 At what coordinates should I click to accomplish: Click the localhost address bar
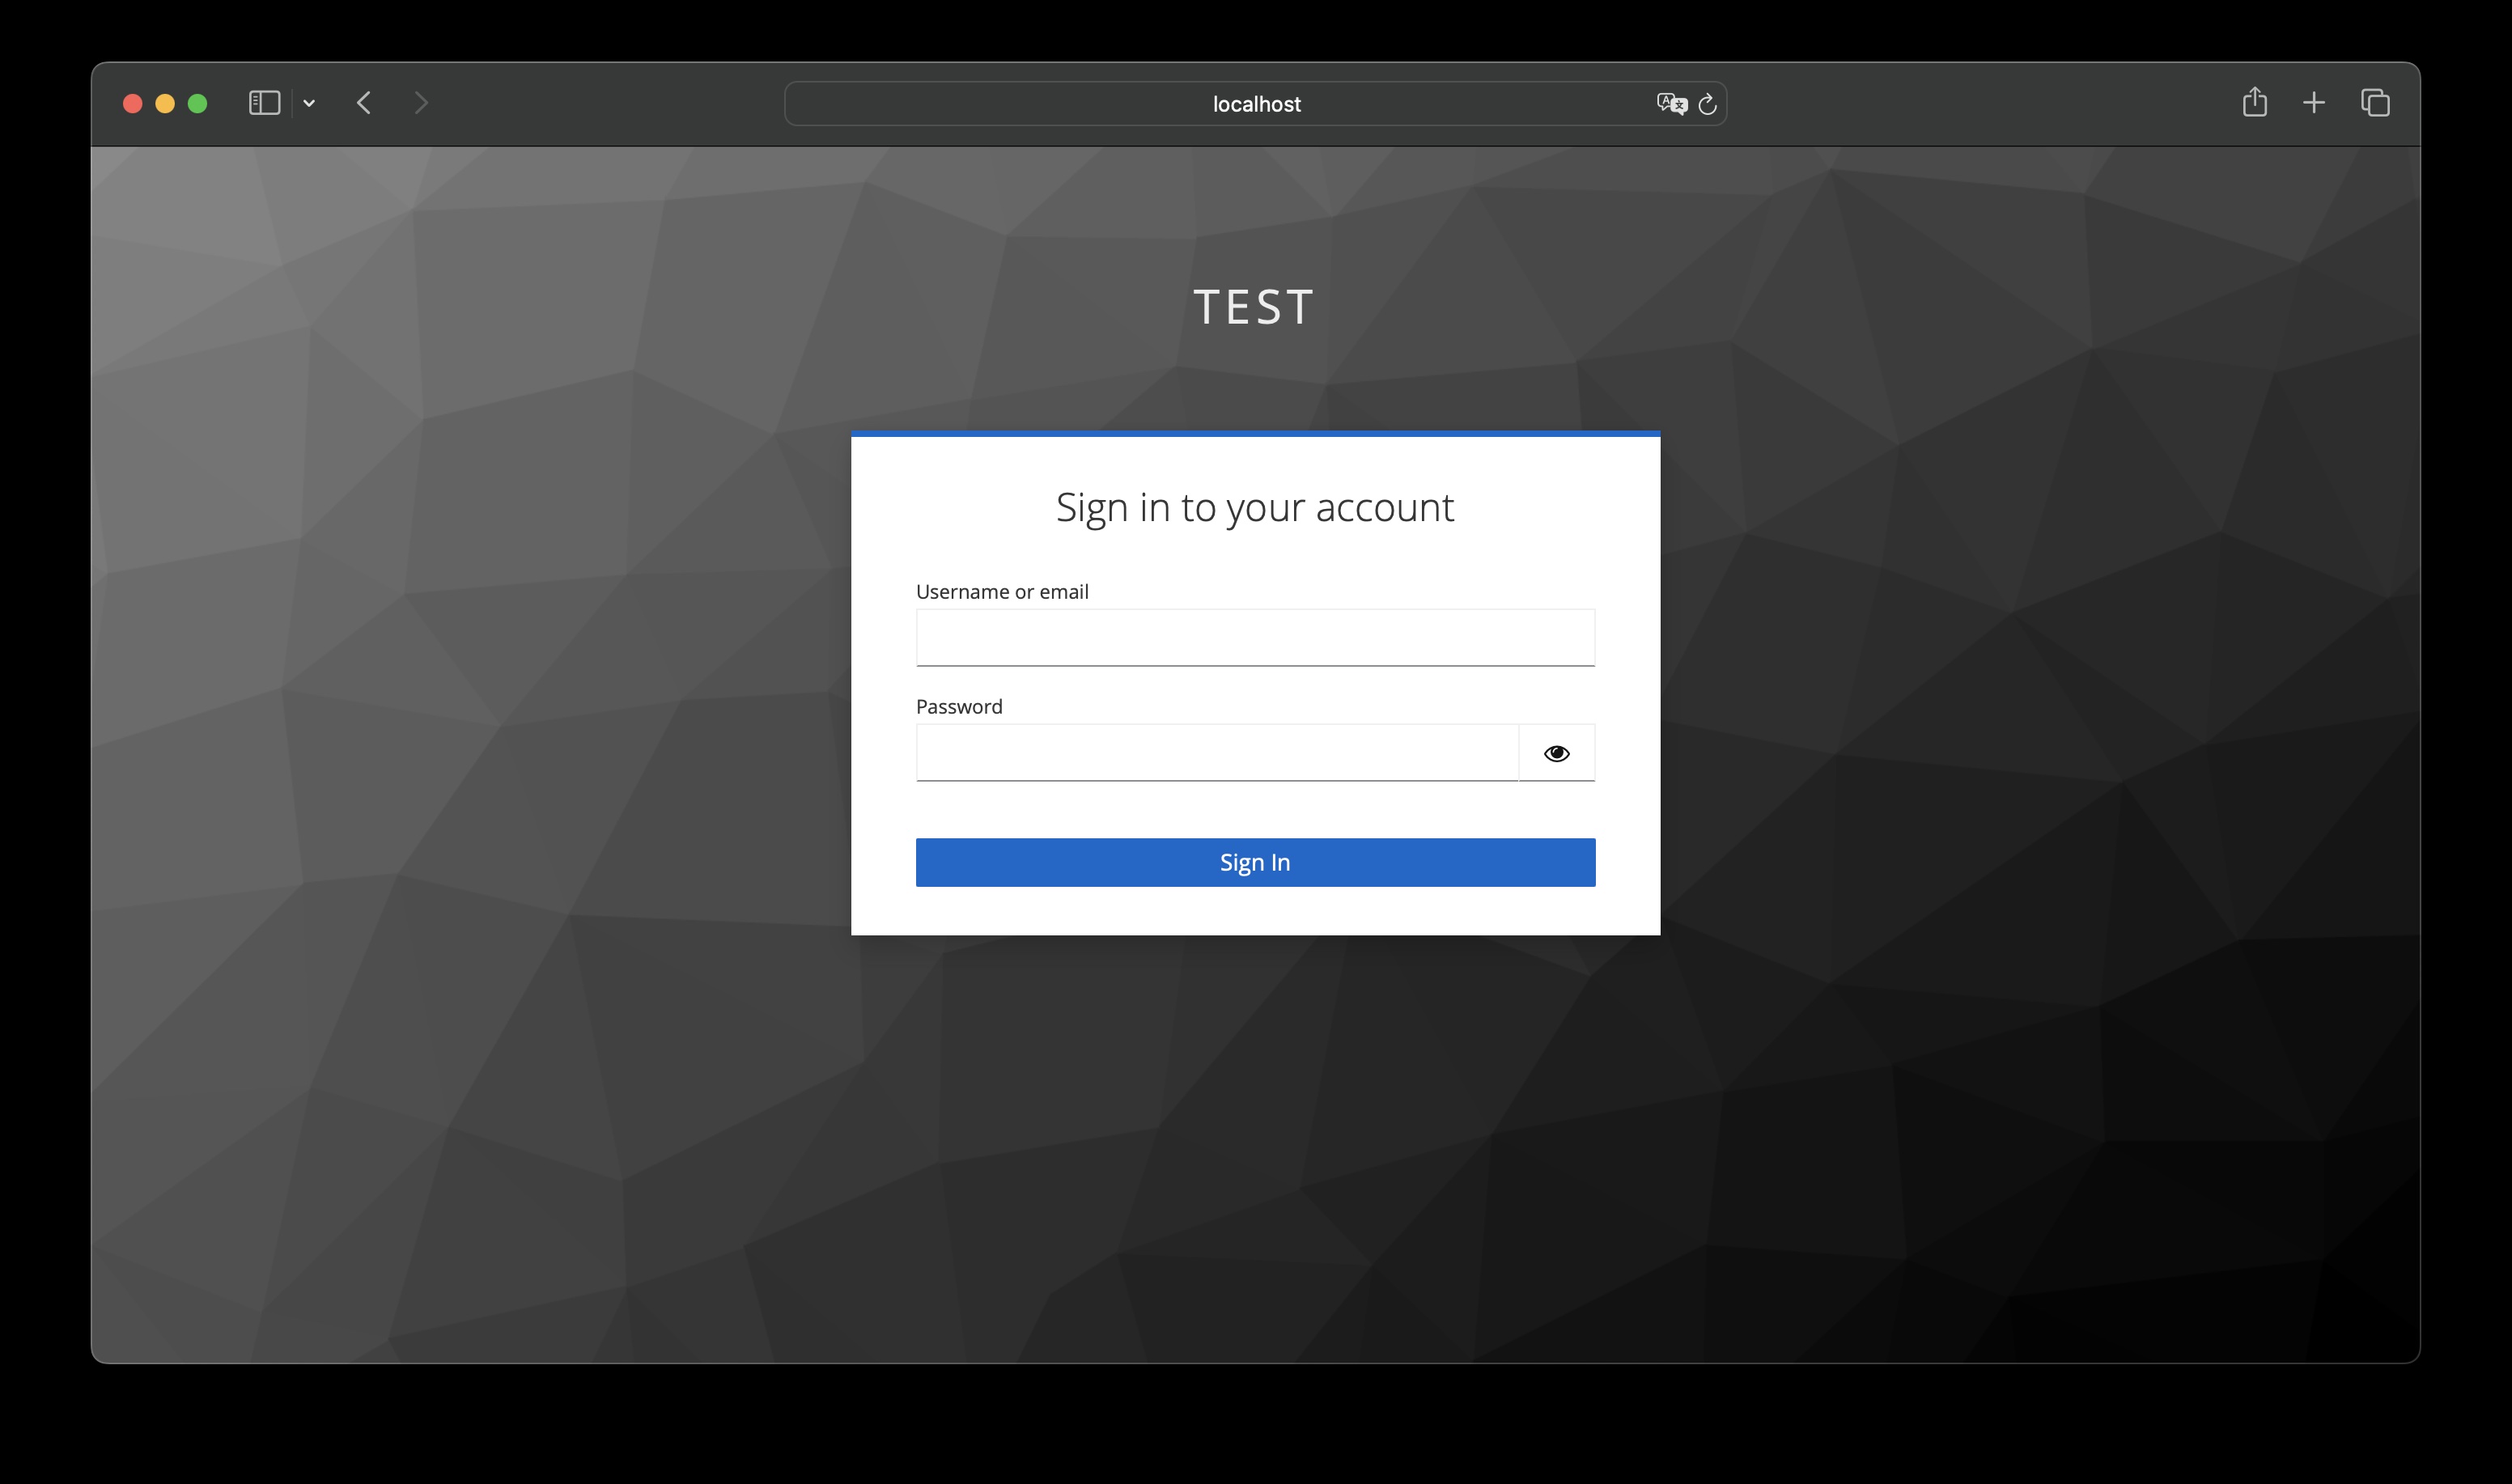coord(1256,103)
